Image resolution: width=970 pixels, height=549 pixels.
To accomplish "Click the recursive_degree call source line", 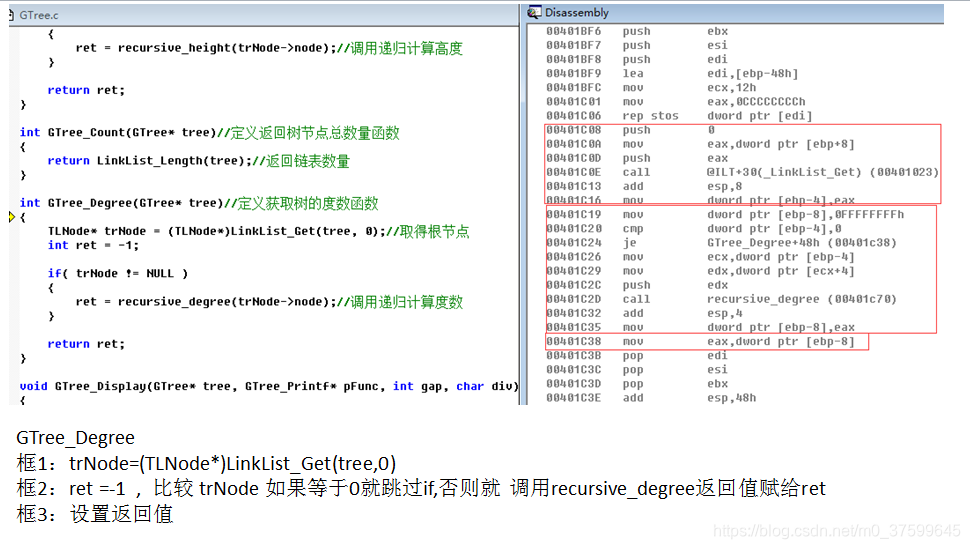I will tap(269, 301).
